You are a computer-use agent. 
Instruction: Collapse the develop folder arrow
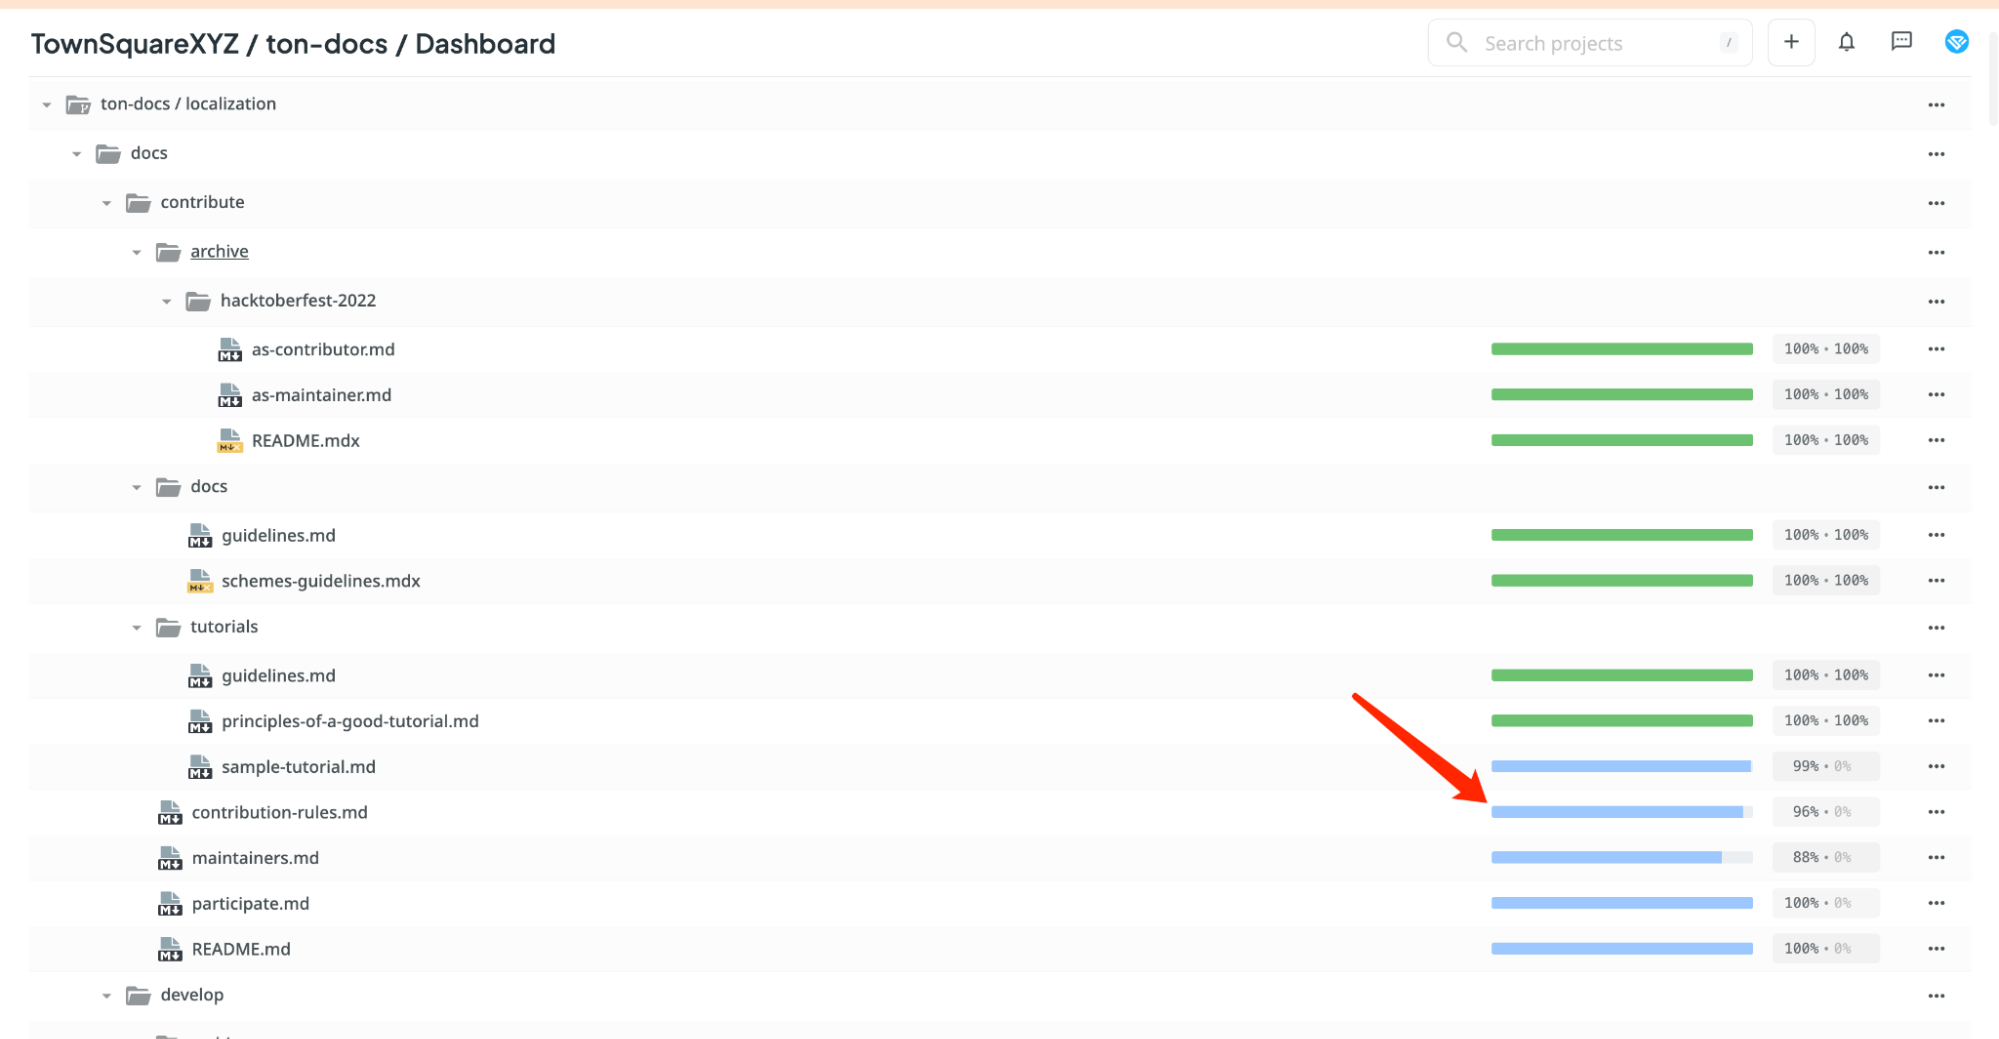[106, 996]
